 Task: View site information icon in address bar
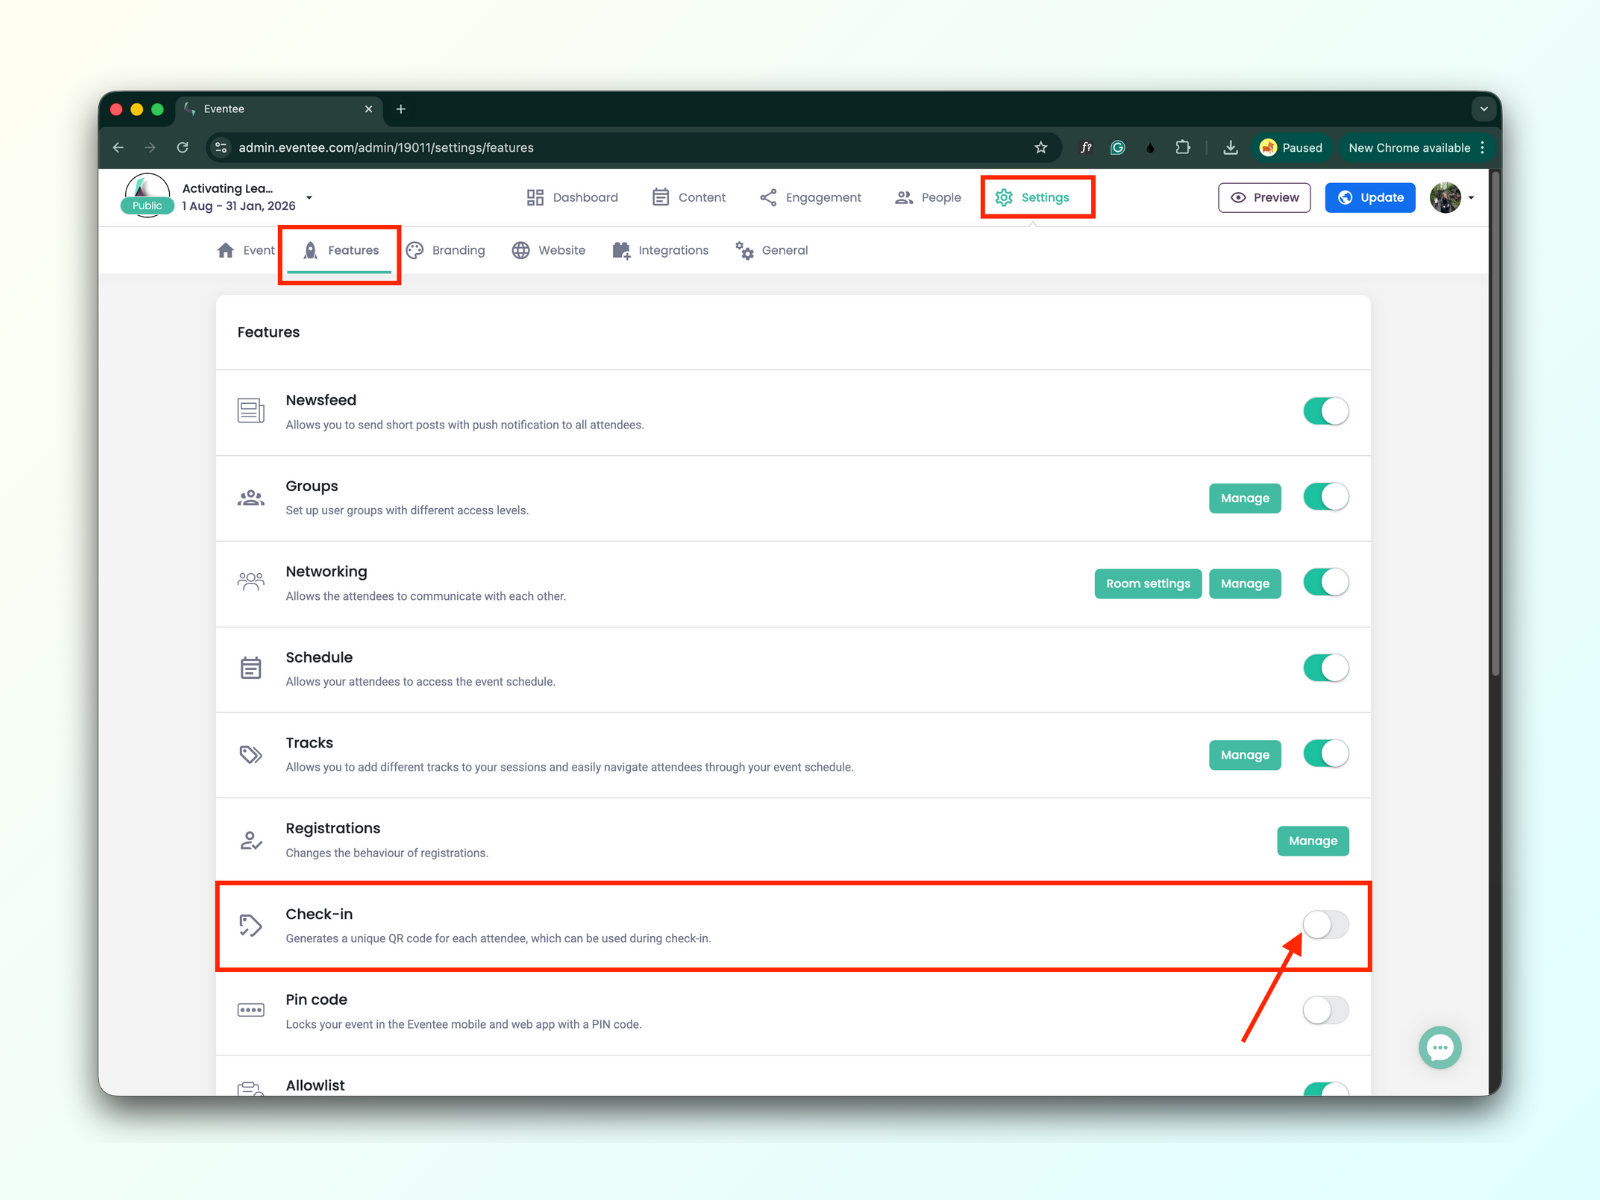pyautogui.click(x=221, y=148)
